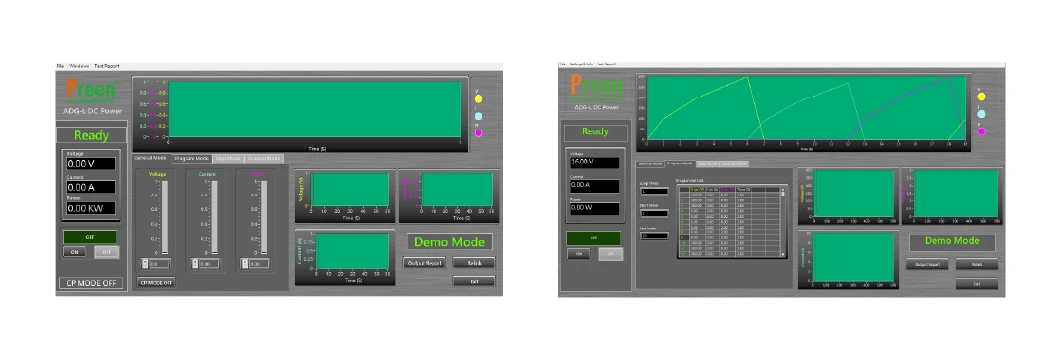Image resolution: width=1061 pixels, height=360 pixels.
Task: Click 0.00 W power readout in right window
Action: 594,208
